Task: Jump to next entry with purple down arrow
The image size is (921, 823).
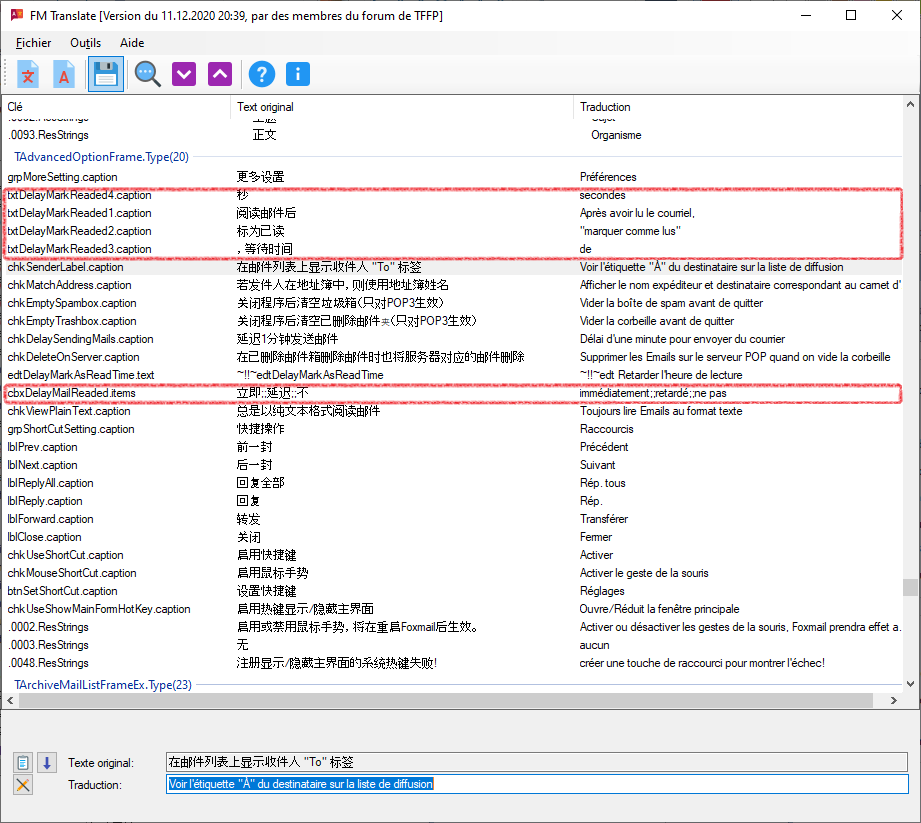Action: coord(184,74)
